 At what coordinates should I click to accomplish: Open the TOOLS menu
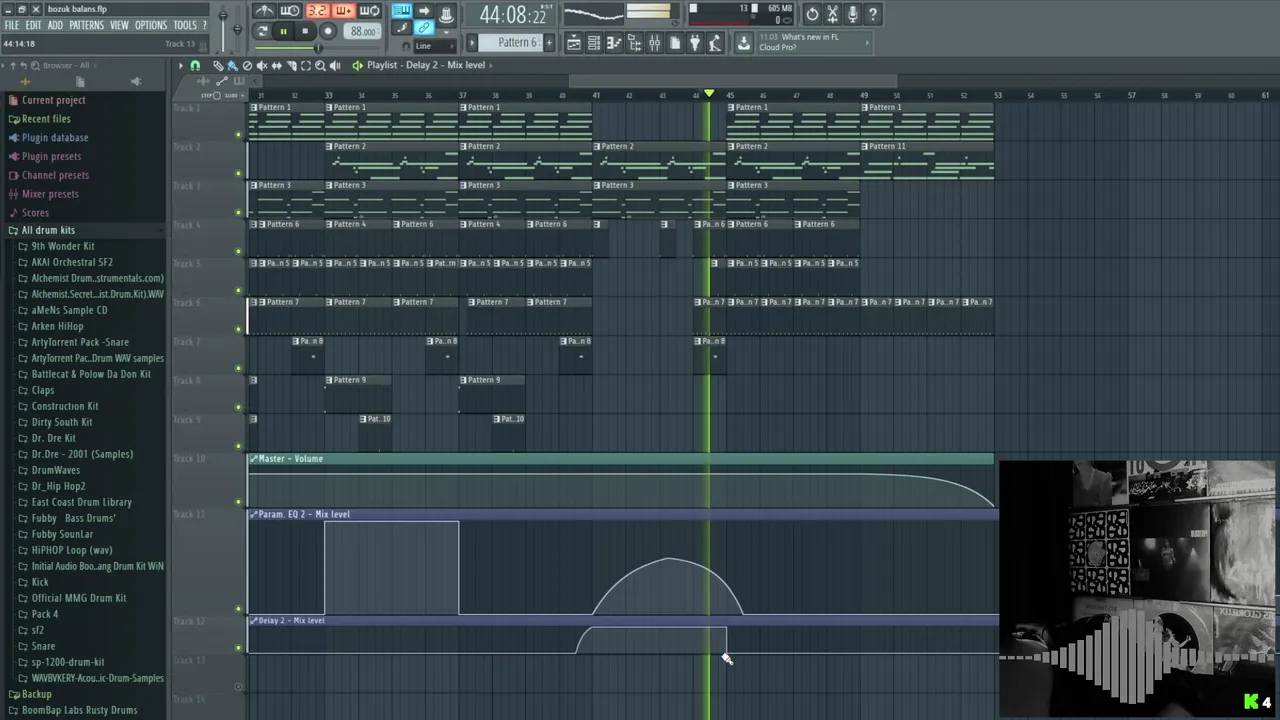click(x=185, y=25)
